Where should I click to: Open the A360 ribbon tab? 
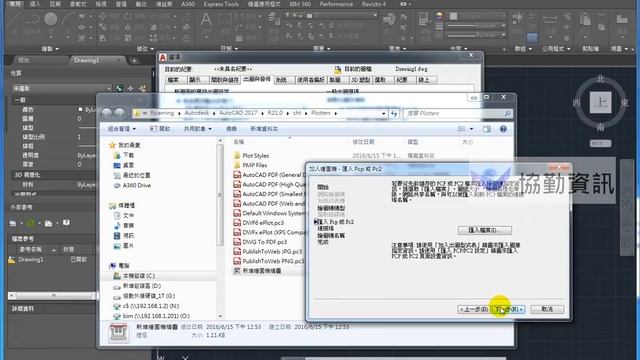(x=188, y=4)
